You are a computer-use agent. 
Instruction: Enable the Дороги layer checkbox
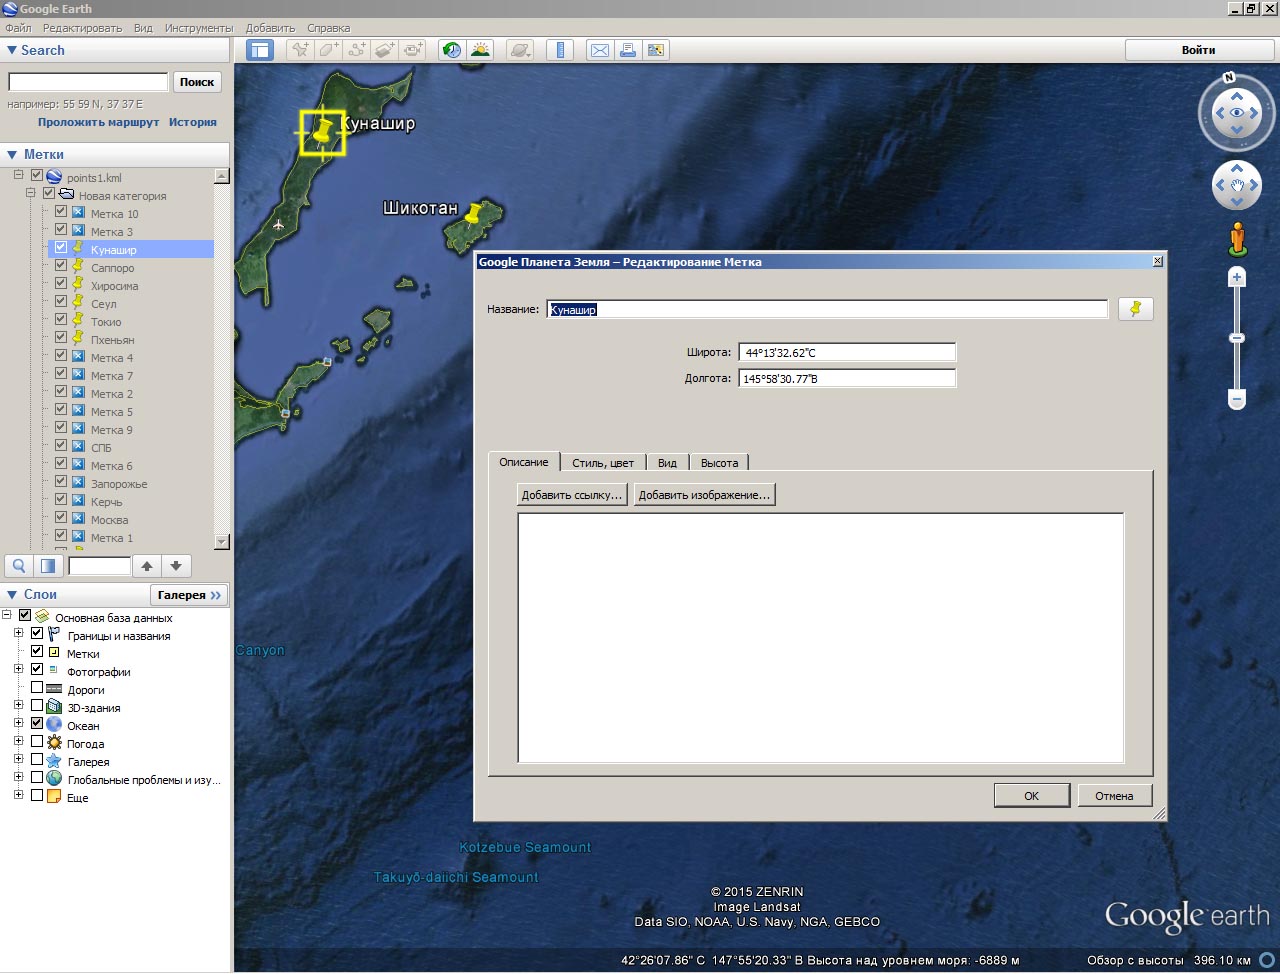click(x=37, y=688)
